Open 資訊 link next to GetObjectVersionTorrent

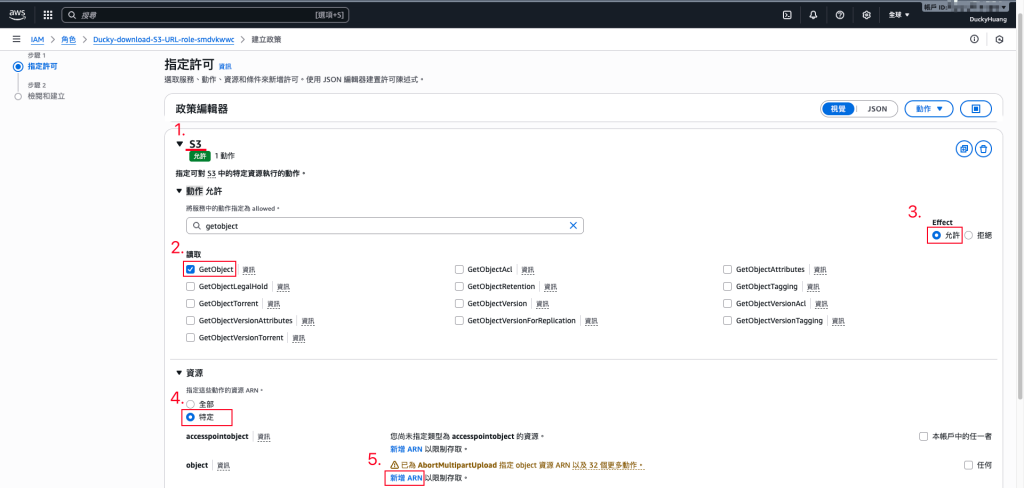click(298, 338)
